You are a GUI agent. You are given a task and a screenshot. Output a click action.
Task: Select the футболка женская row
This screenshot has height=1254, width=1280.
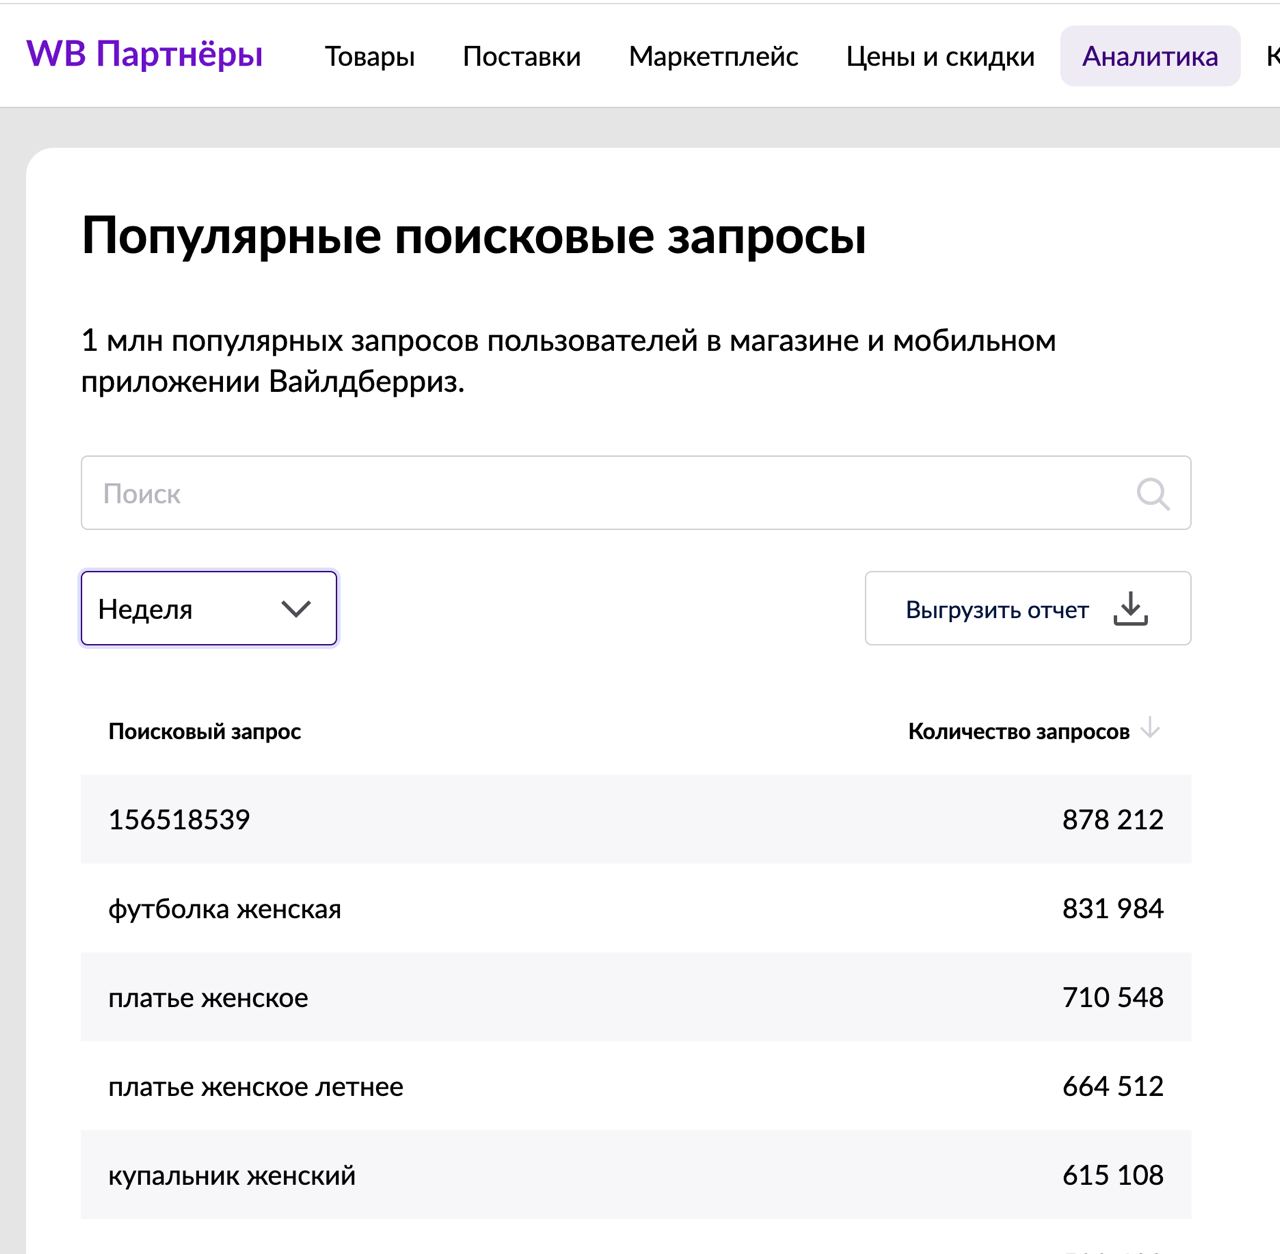[636, 908]
